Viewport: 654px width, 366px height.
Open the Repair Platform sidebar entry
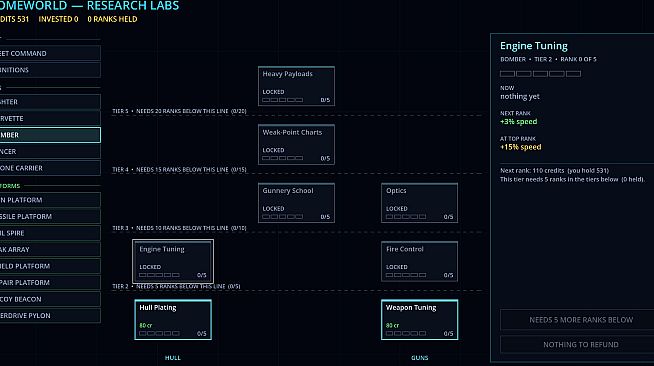pos(50,283)
